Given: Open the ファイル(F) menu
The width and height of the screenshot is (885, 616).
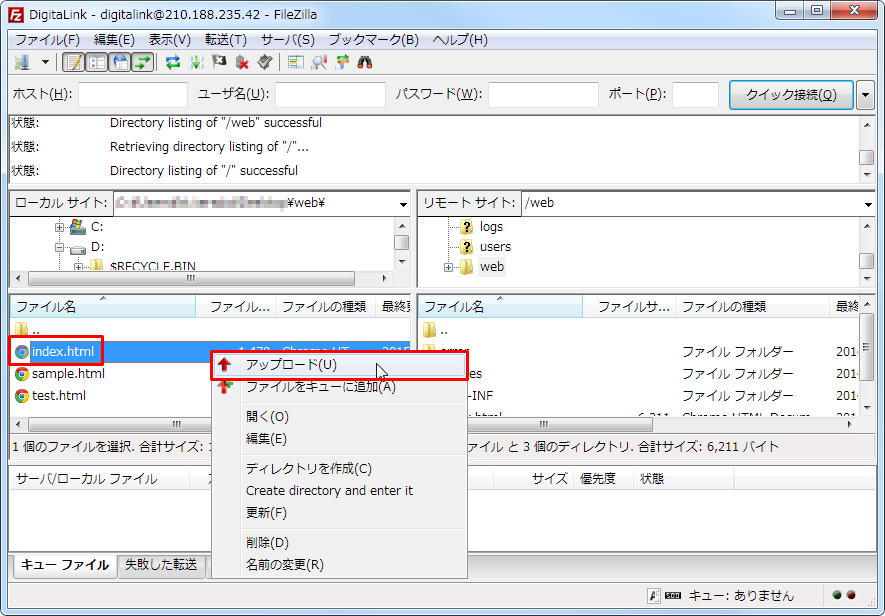Looking at the screenshot, I should pyautogui.click(x=47, y=40).
